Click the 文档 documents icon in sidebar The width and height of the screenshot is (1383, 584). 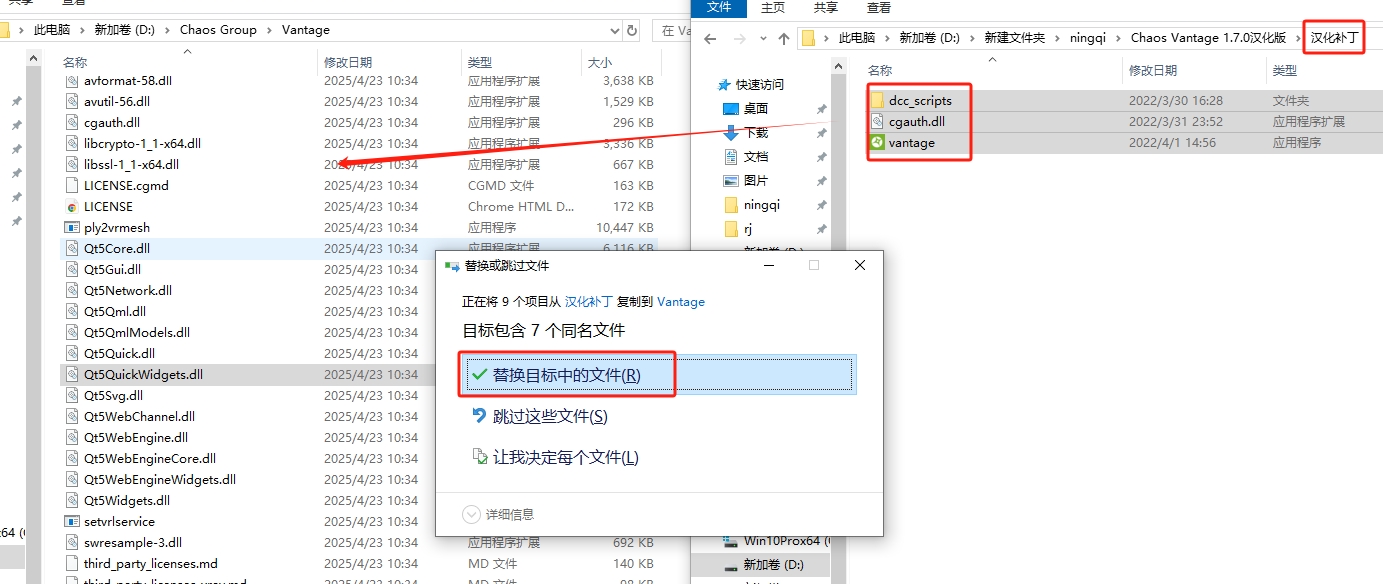731,156
